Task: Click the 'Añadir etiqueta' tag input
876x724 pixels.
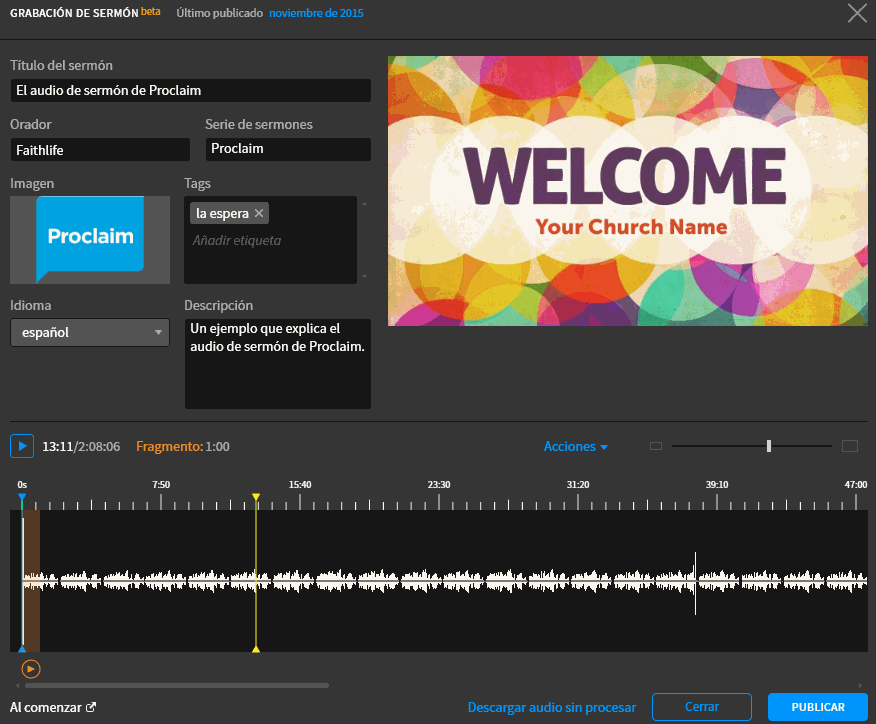Action: point(237,240)
